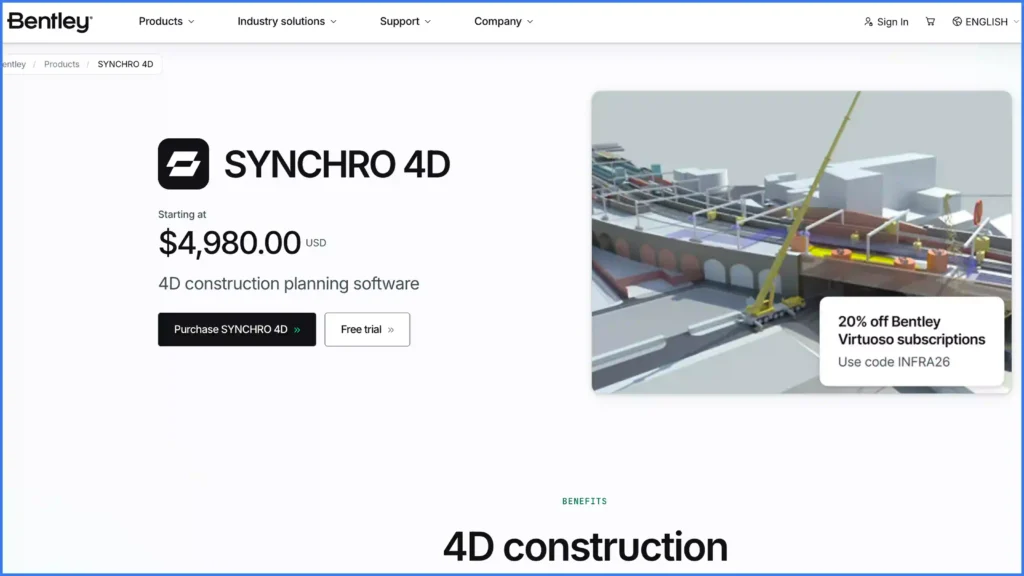Screen dimensions: 1024x576
Task: Click the Purchase SYNCHRO 4D button
Action: (237, 329)
